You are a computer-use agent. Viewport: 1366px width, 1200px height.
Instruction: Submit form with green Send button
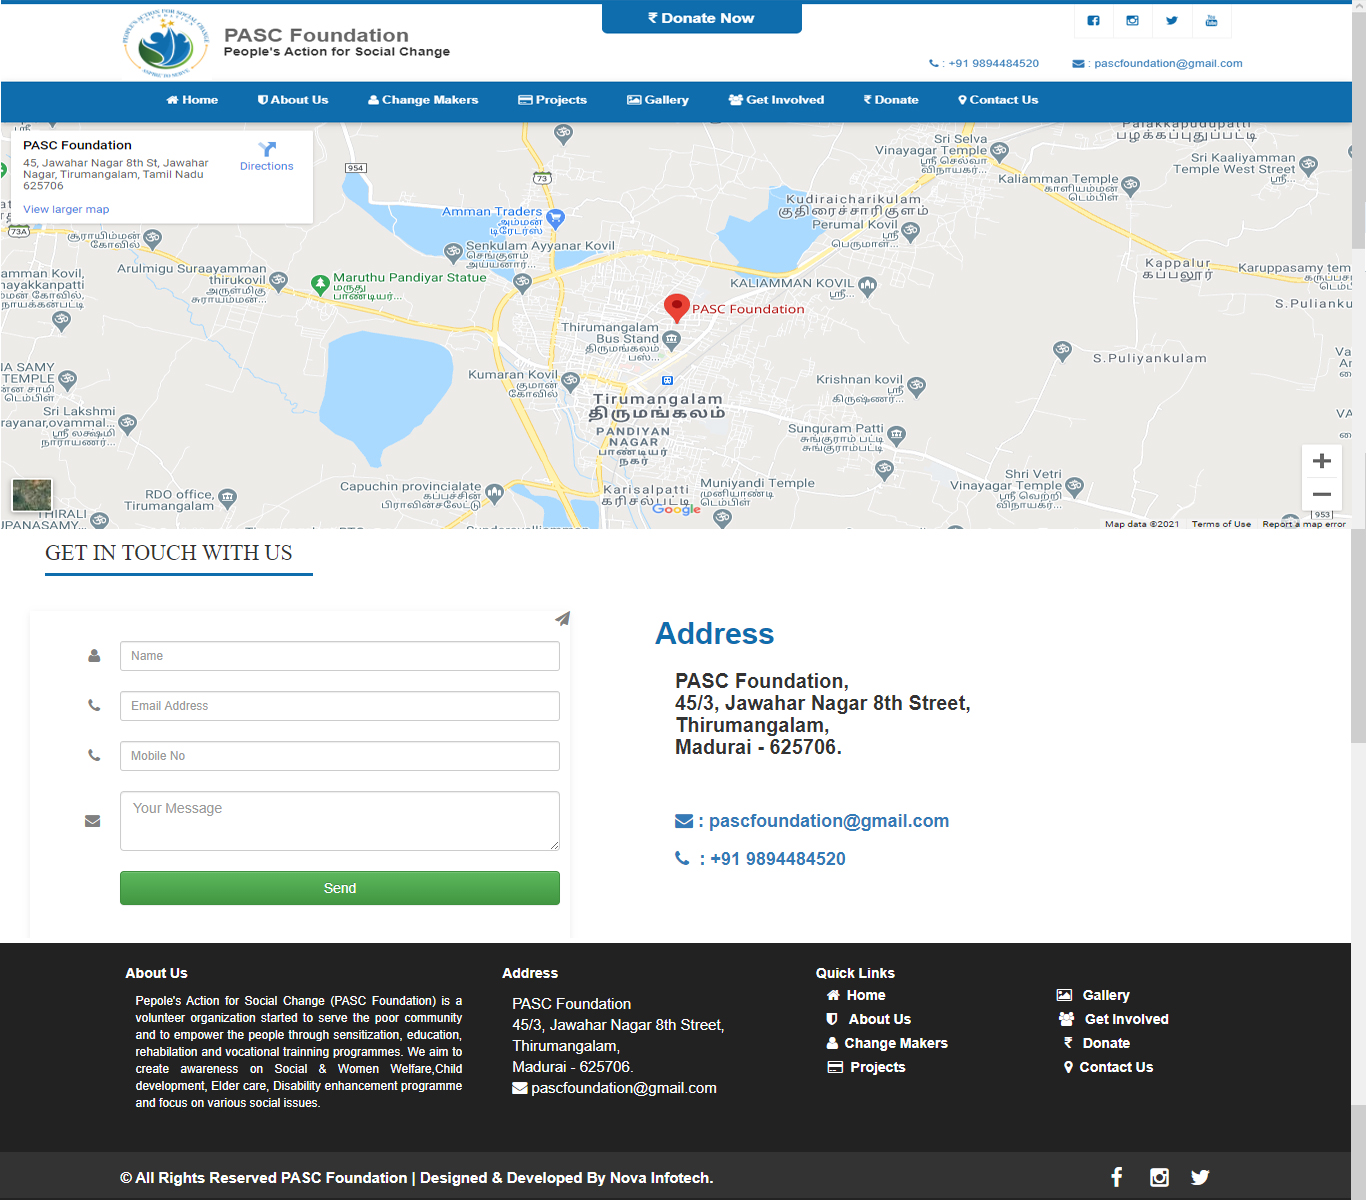click(x=339, y=888)
